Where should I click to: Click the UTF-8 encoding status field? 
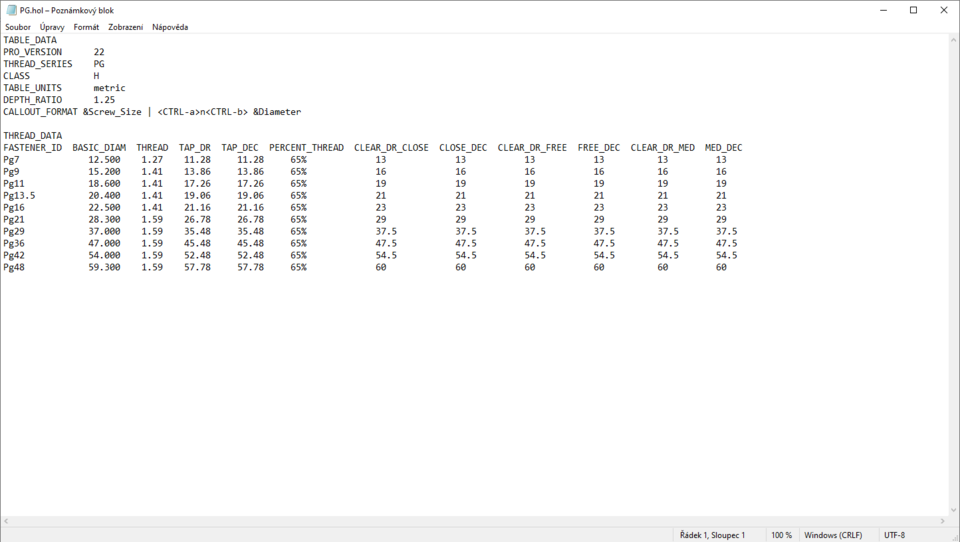click(894, 535)
